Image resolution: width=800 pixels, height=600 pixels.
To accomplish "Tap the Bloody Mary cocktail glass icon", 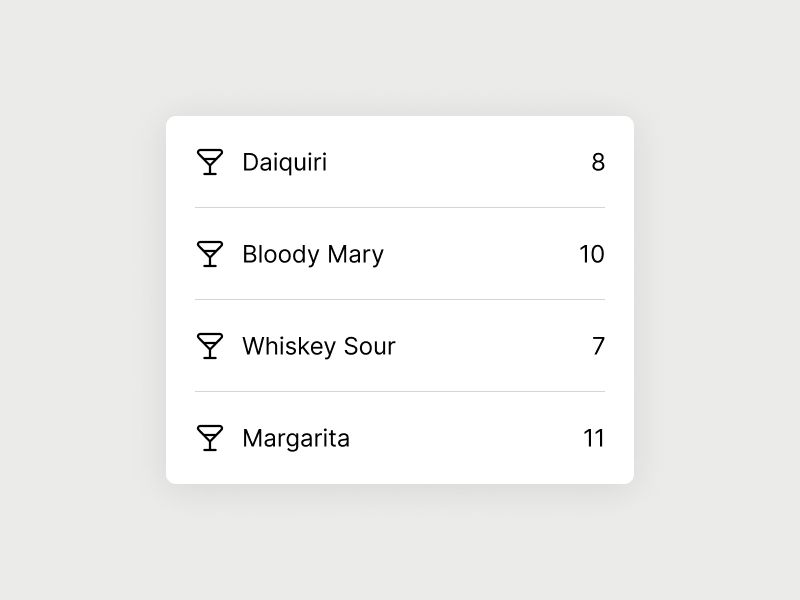I will point(209,254).
